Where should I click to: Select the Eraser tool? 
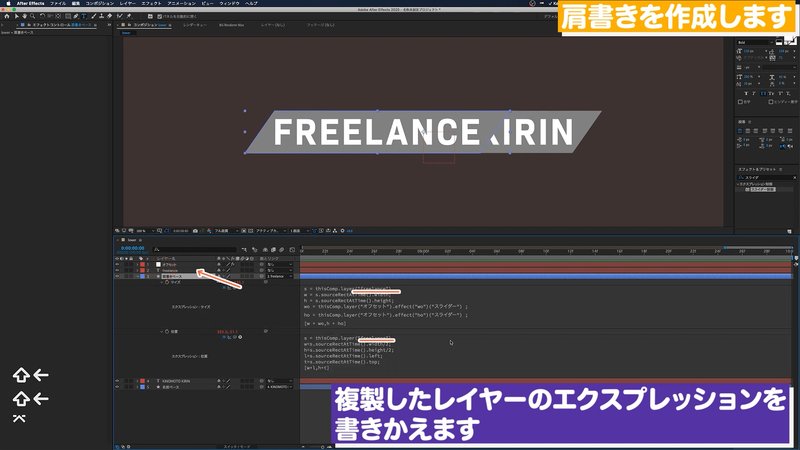click(x=109, y=16)
